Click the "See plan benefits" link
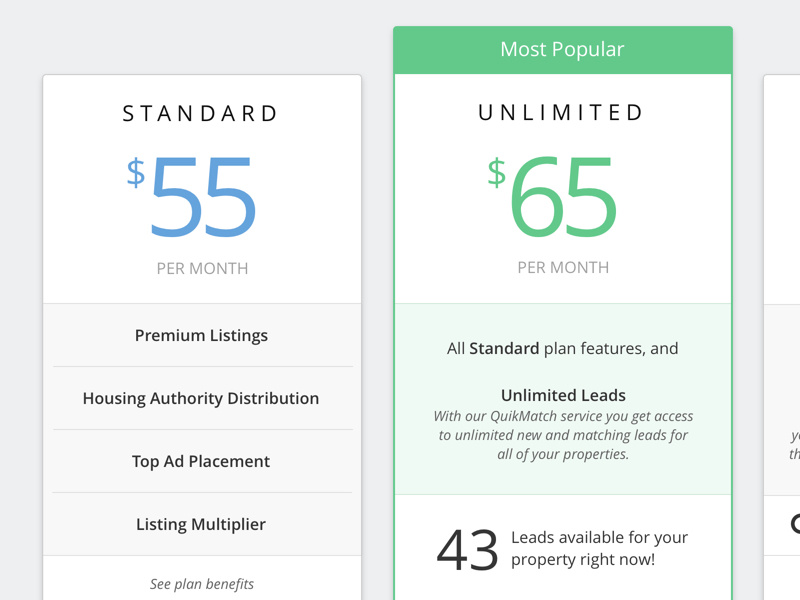This screenshot has height=600, width=800. coord(202,584)
